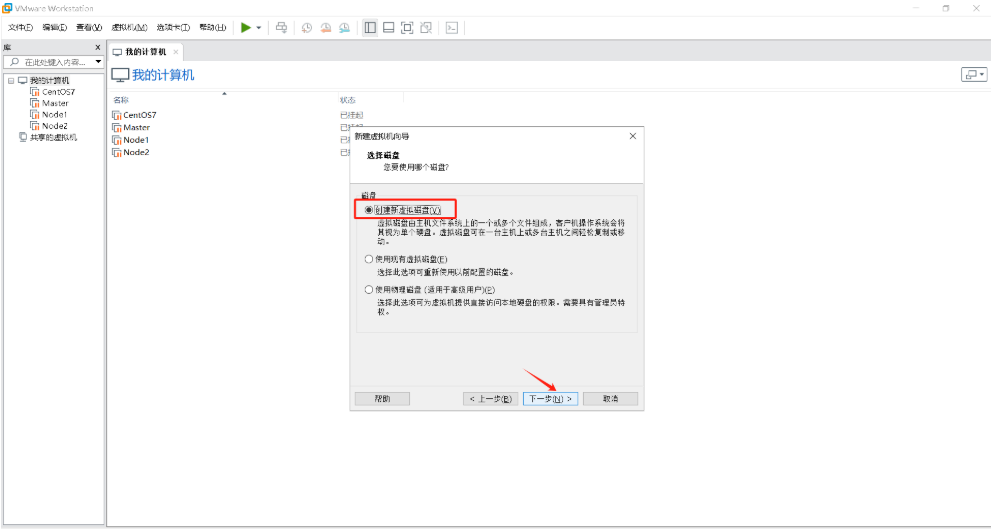
Task: Click the CentOS7 VM icon in list
Action: pyautogui.click(x=116, y=115)
